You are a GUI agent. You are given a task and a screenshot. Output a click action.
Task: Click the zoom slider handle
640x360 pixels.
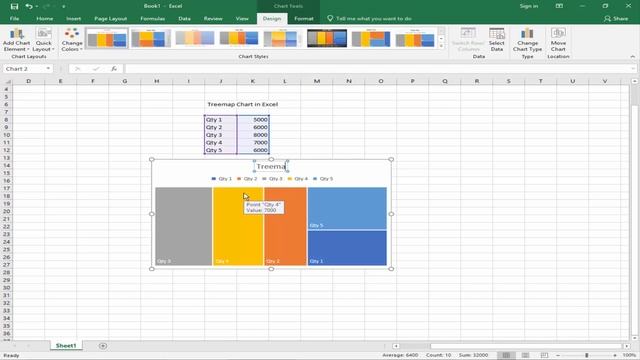pyautogui.click(x=587, y=356)
